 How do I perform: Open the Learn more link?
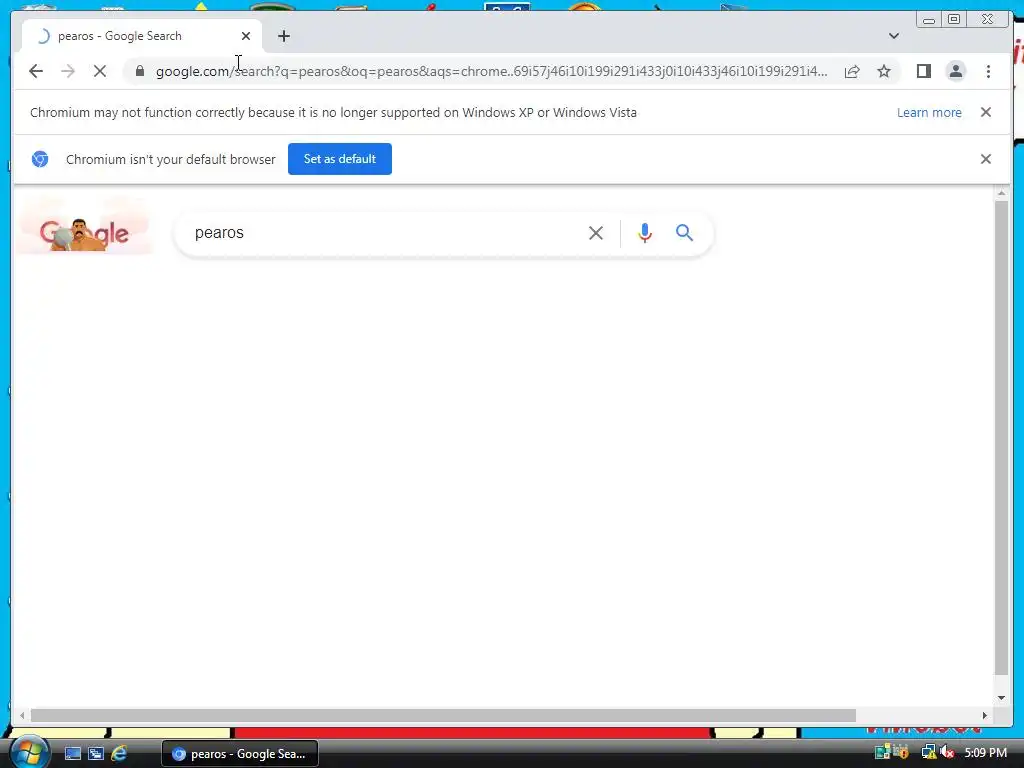929,112
